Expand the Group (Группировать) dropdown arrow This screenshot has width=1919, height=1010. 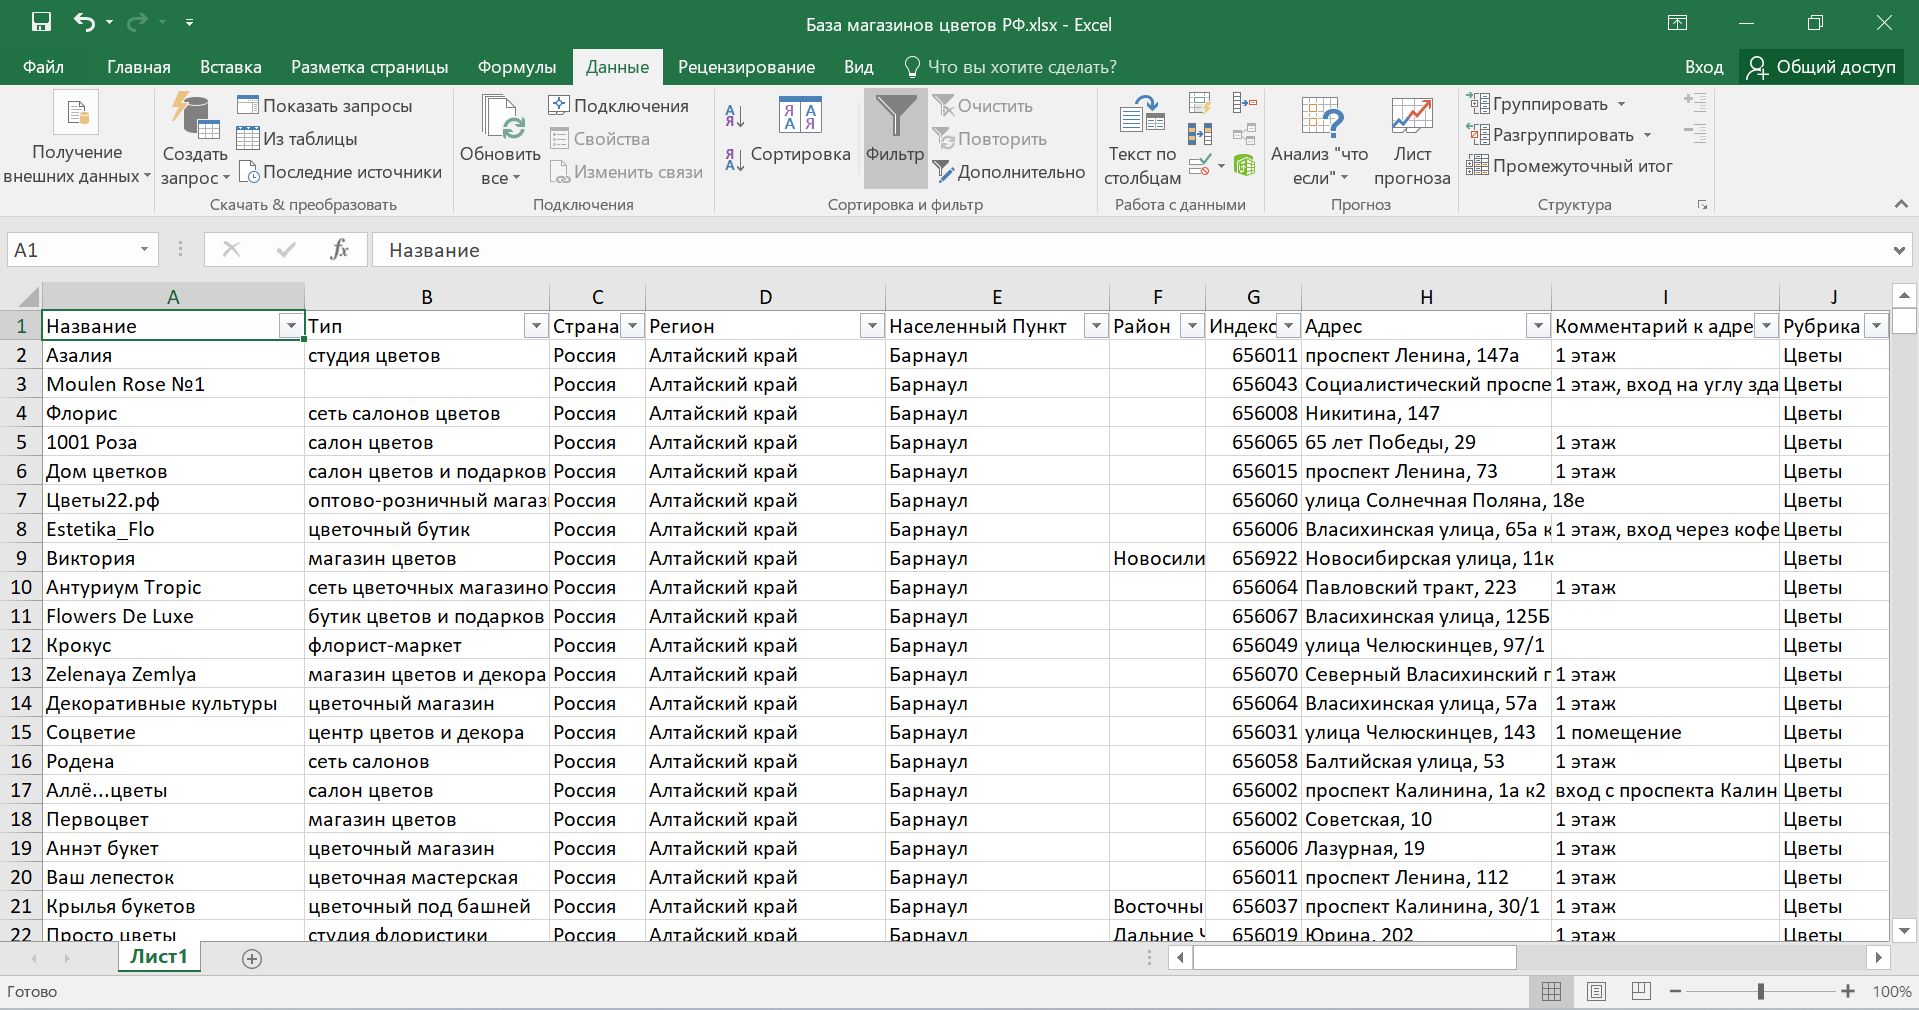pyautogui.click(x=1621, y=104)
